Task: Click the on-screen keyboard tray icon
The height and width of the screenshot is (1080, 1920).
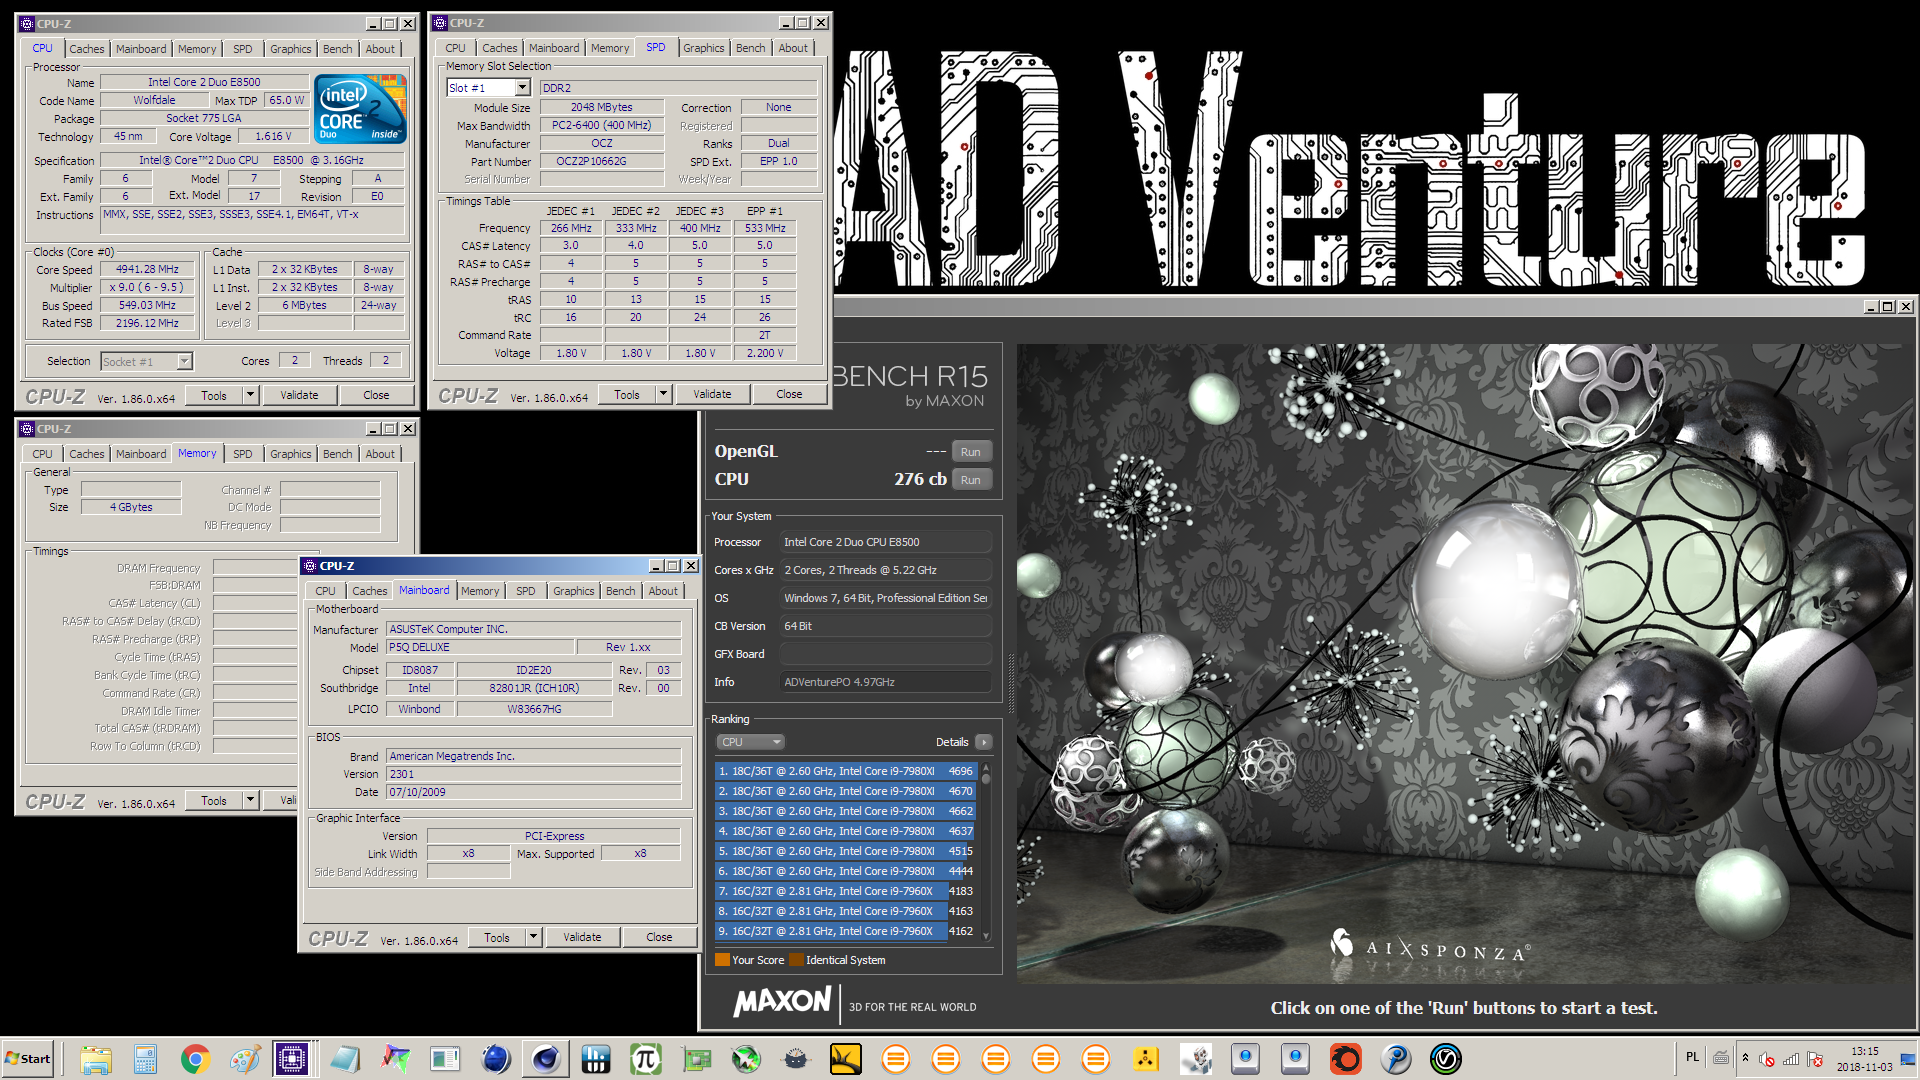Action: (x=1721, y=1058)
